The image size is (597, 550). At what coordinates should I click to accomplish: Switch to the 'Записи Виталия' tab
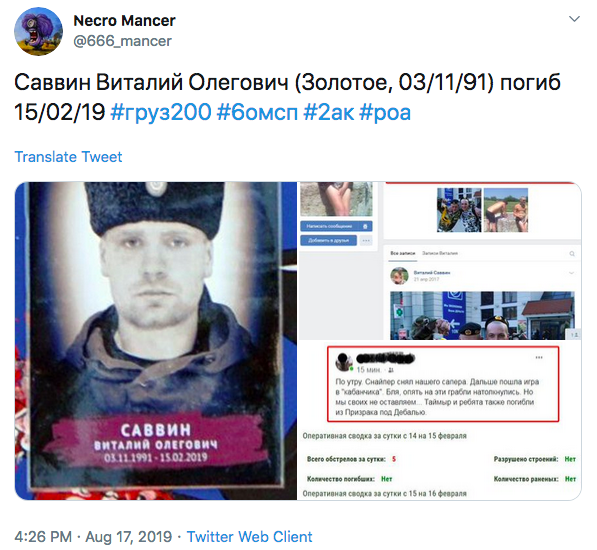[x=440, y=253]
